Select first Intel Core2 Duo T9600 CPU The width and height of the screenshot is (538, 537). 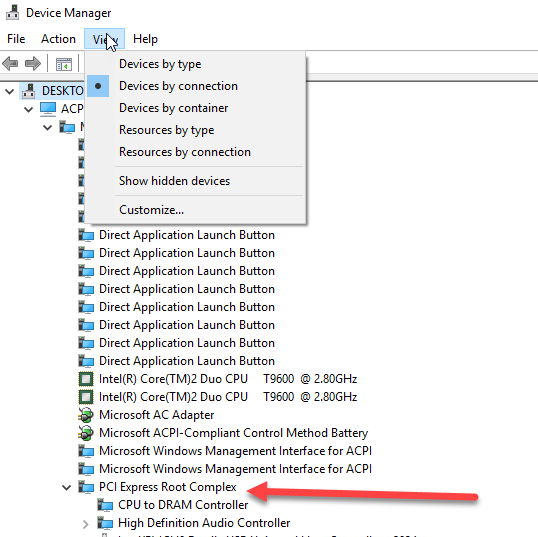click(x=228, y=379)
